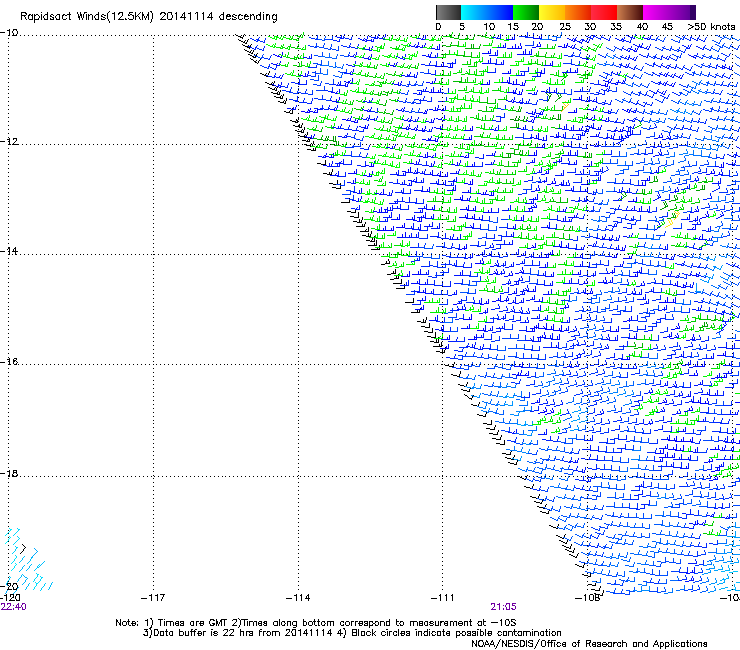Click the '>50 knots' legend label
Screen dimensions: 740x650
pyautogui.click(x=711, y=27)
